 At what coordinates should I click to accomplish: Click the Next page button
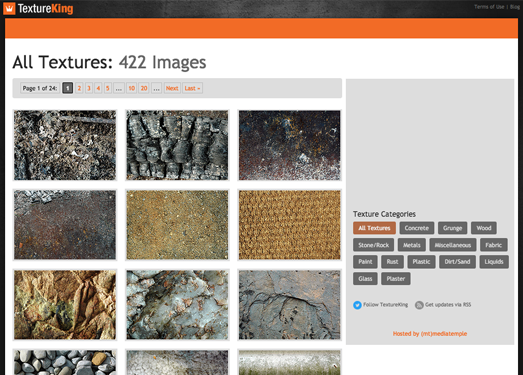pyautogui.click(x=172, y=88)
